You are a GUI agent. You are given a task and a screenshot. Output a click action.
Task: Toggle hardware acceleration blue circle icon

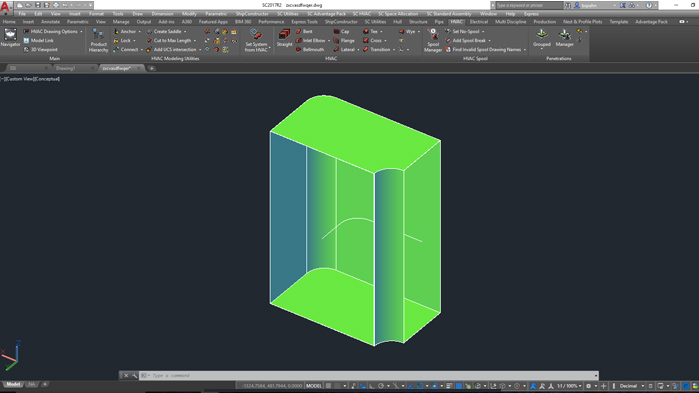click(x=686, y=386)
